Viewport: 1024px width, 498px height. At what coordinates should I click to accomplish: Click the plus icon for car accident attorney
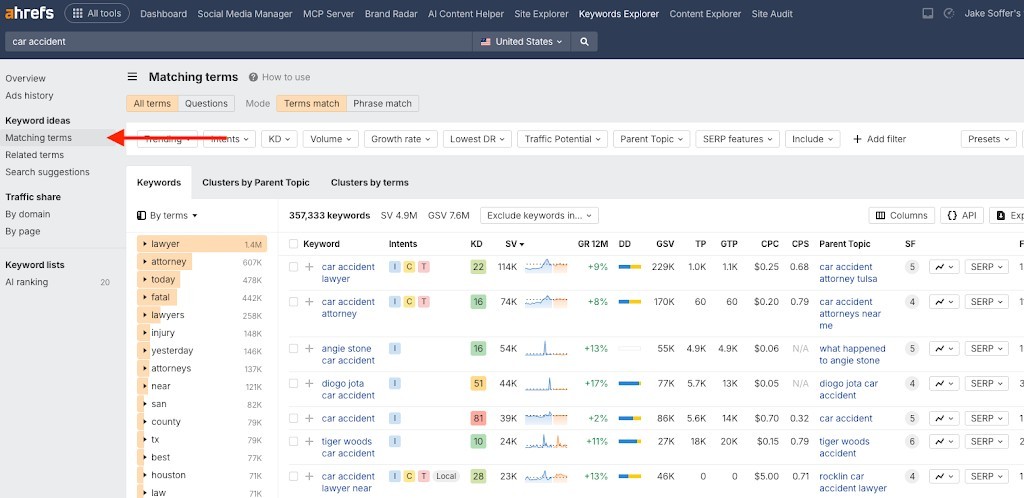coord(310,302)
